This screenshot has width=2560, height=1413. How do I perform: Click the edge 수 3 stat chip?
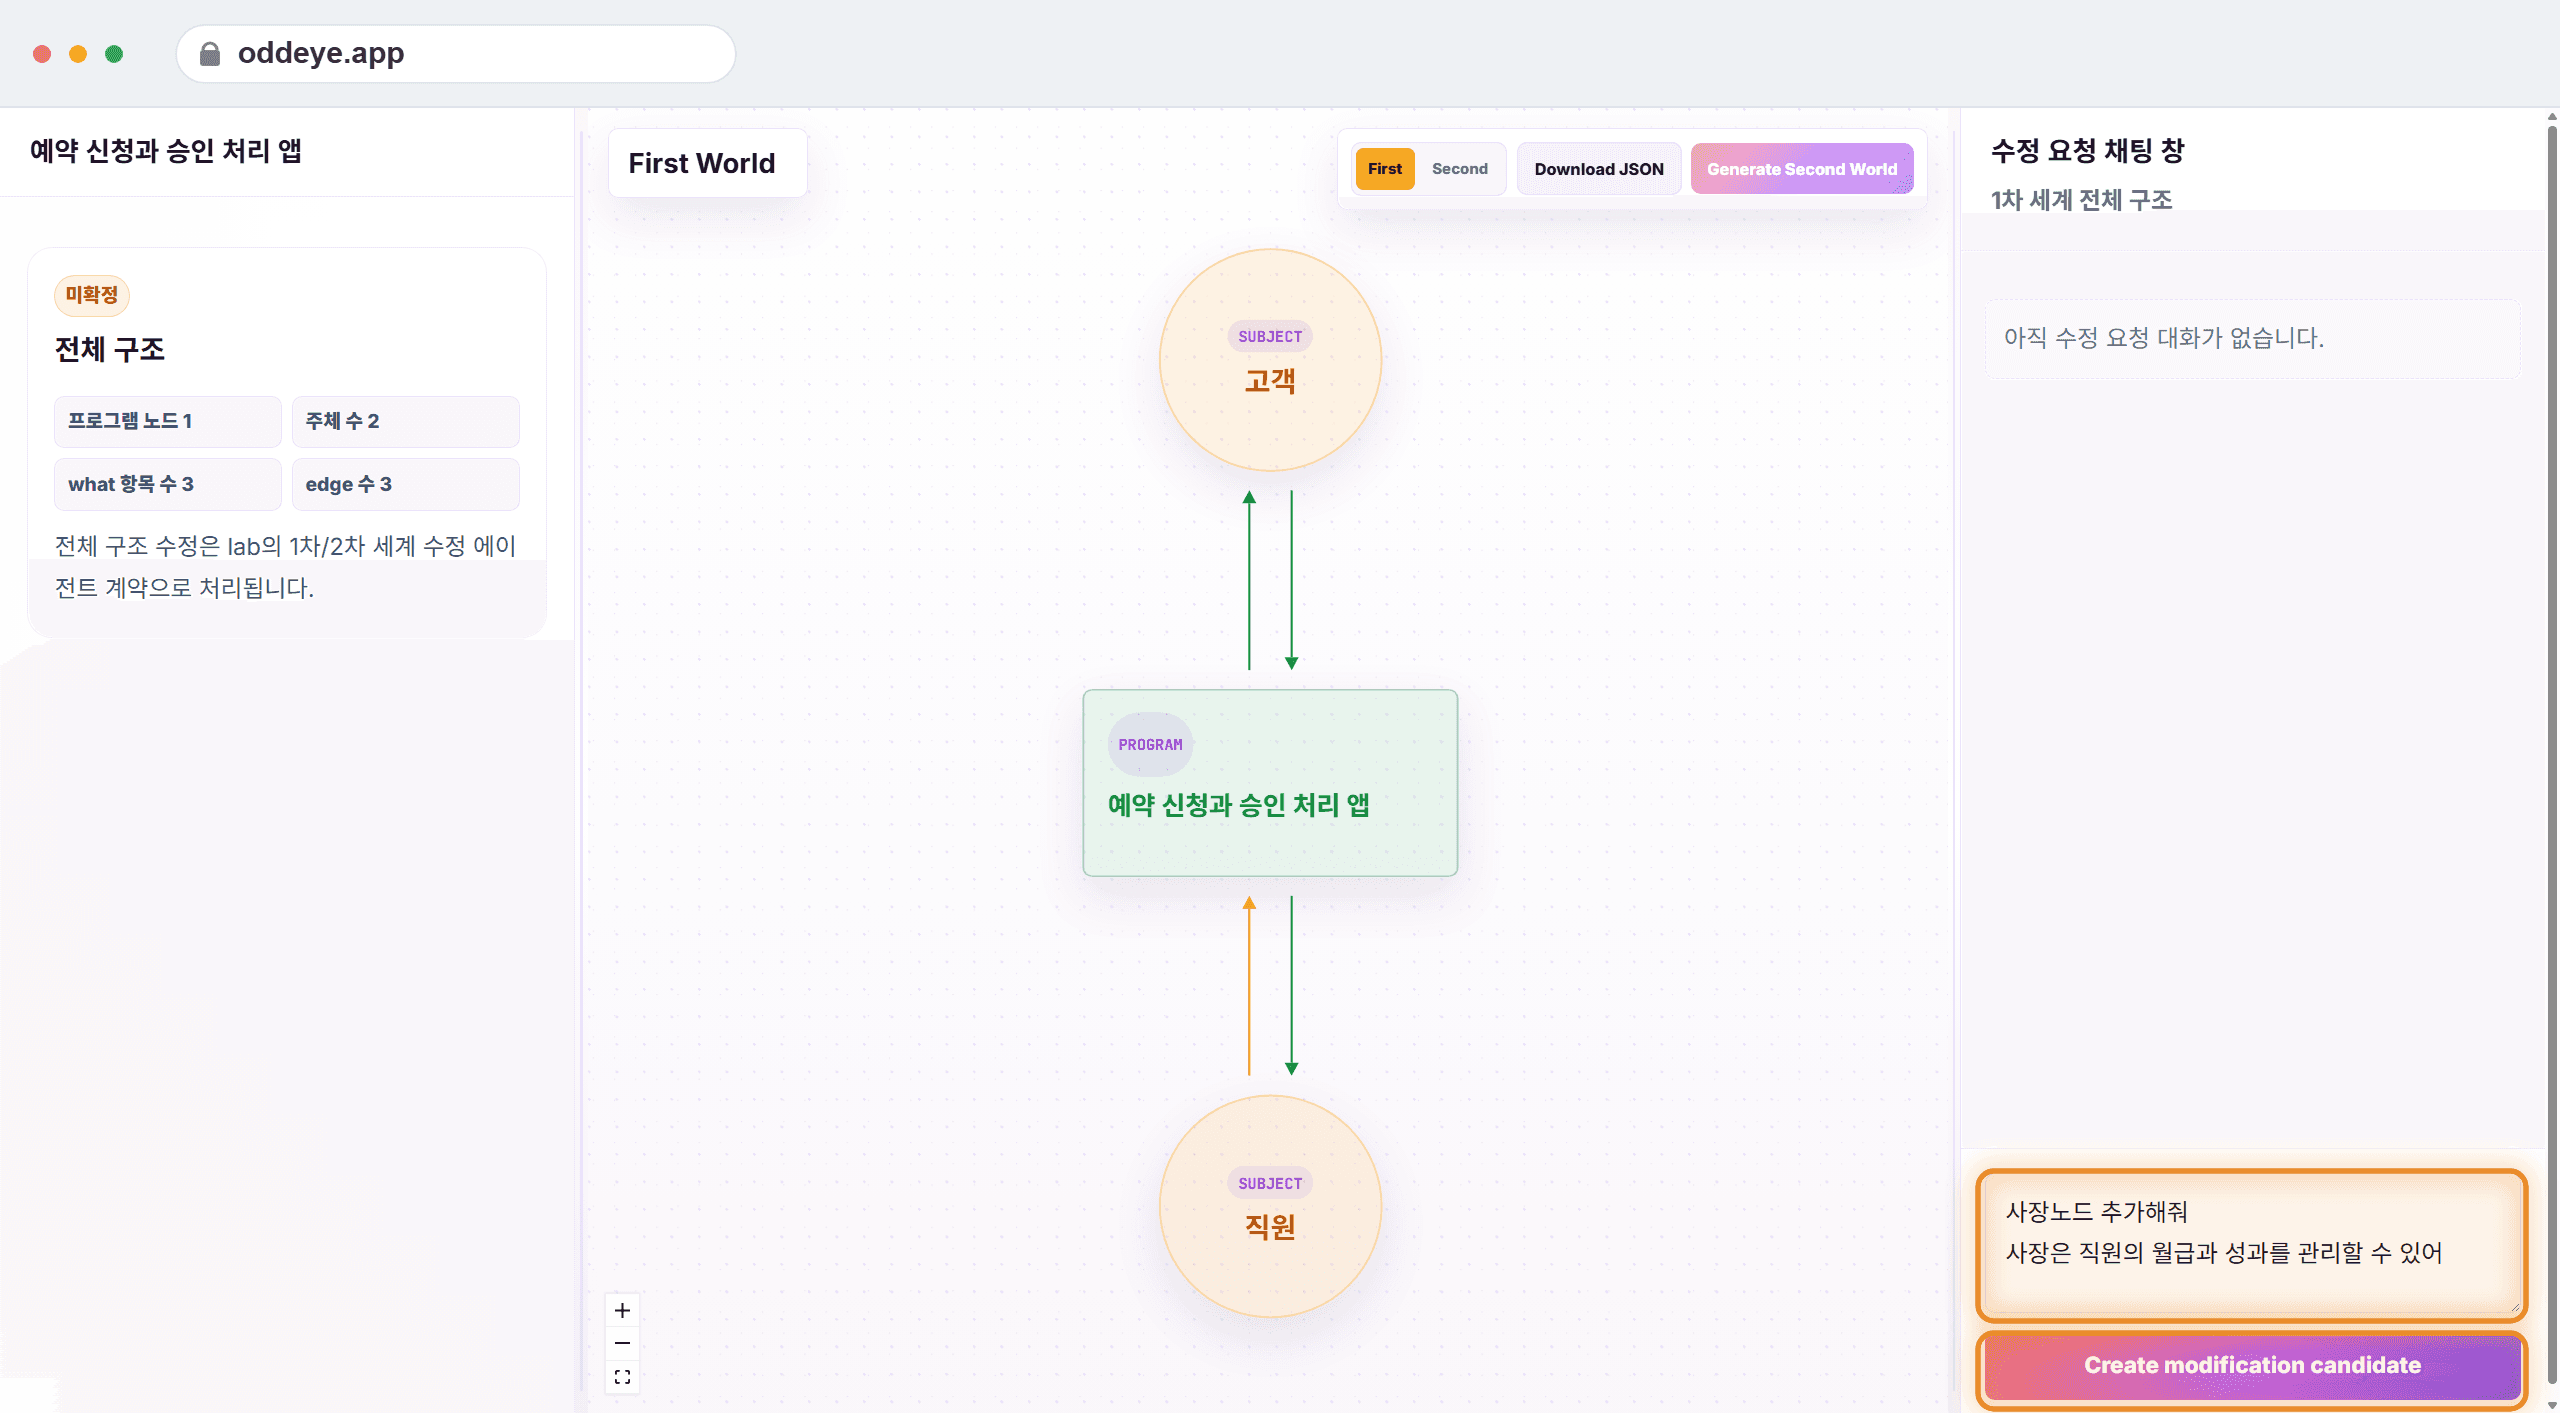[x=405, y=484]
